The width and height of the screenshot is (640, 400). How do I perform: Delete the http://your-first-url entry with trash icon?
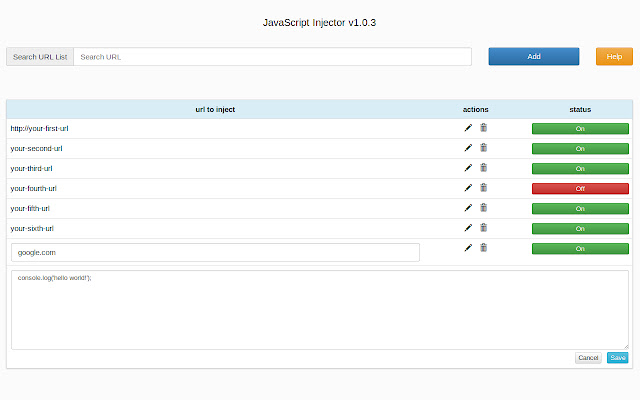point(483,128)
